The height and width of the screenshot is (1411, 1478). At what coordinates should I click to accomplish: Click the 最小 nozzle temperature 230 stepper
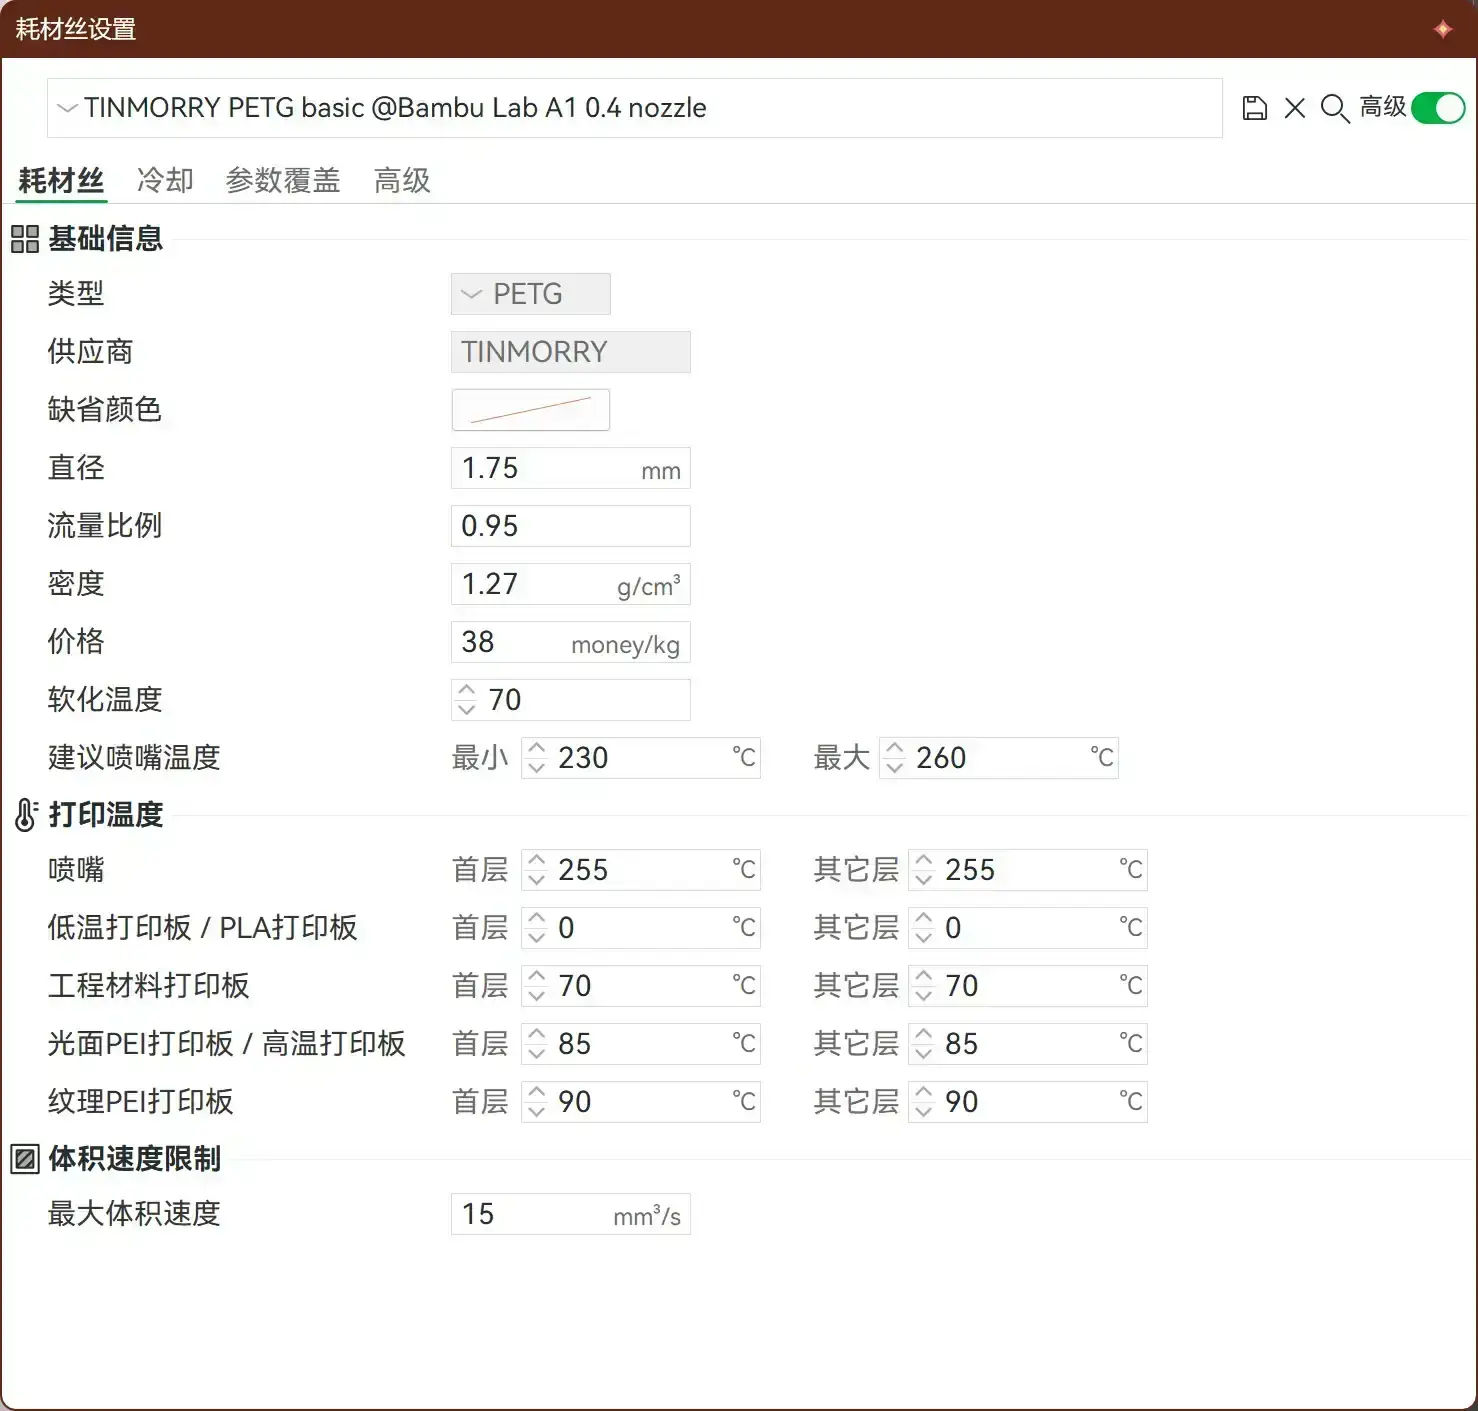point(537,758)
